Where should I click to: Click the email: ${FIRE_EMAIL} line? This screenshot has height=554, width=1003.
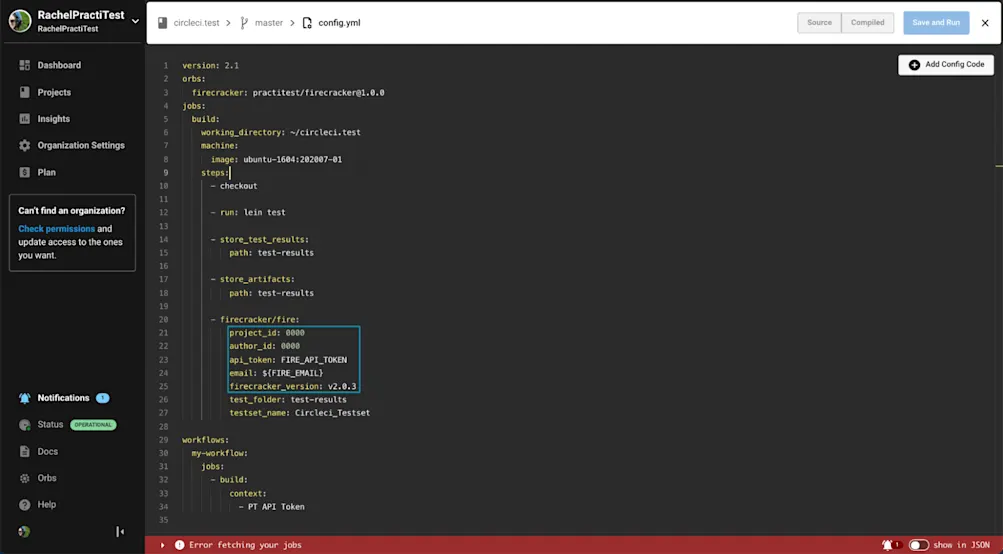pyautogui.click(x=276, y=373)
